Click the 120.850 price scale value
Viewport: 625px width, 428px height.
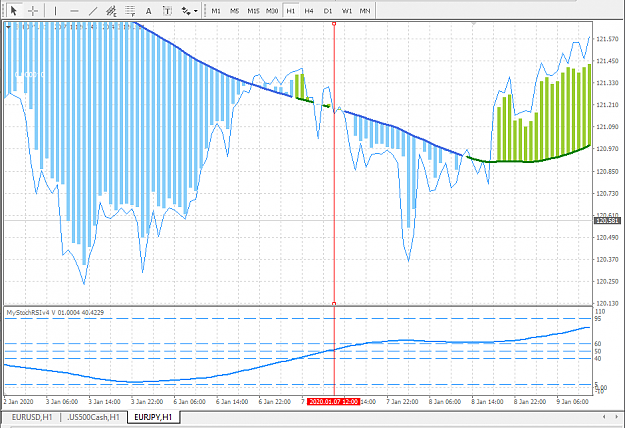607,171
